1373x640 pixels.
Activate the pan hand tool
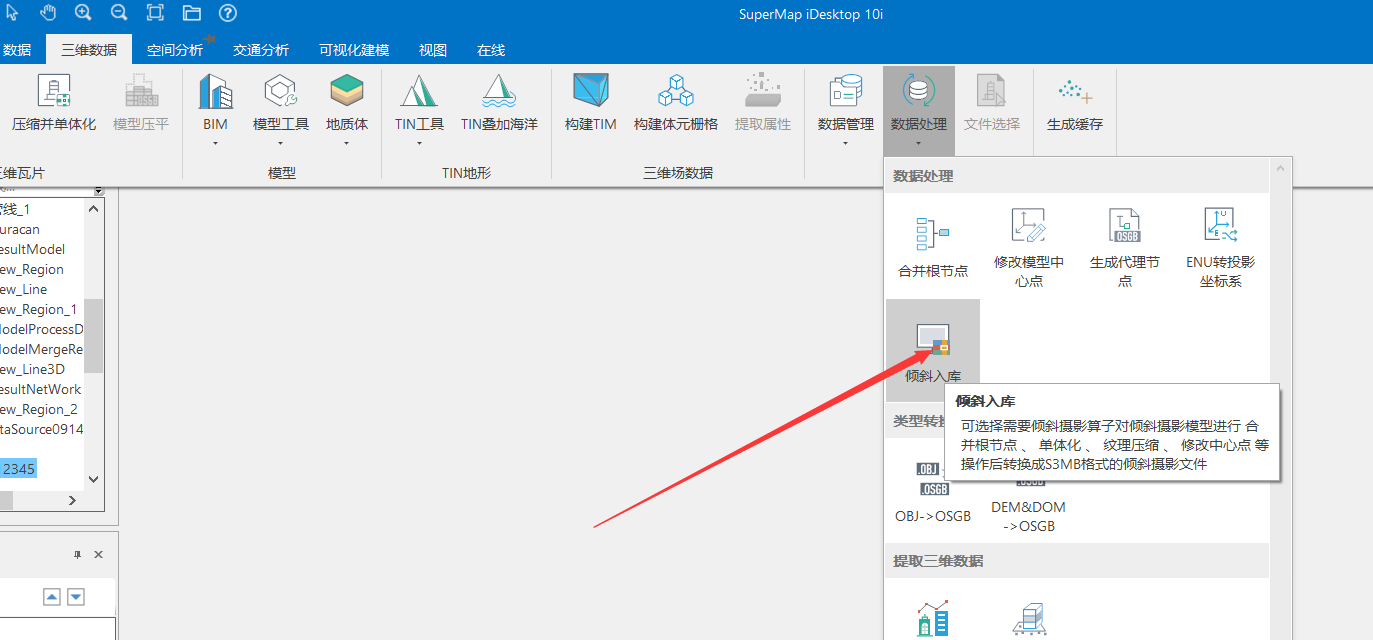click(x=48, y=13)
